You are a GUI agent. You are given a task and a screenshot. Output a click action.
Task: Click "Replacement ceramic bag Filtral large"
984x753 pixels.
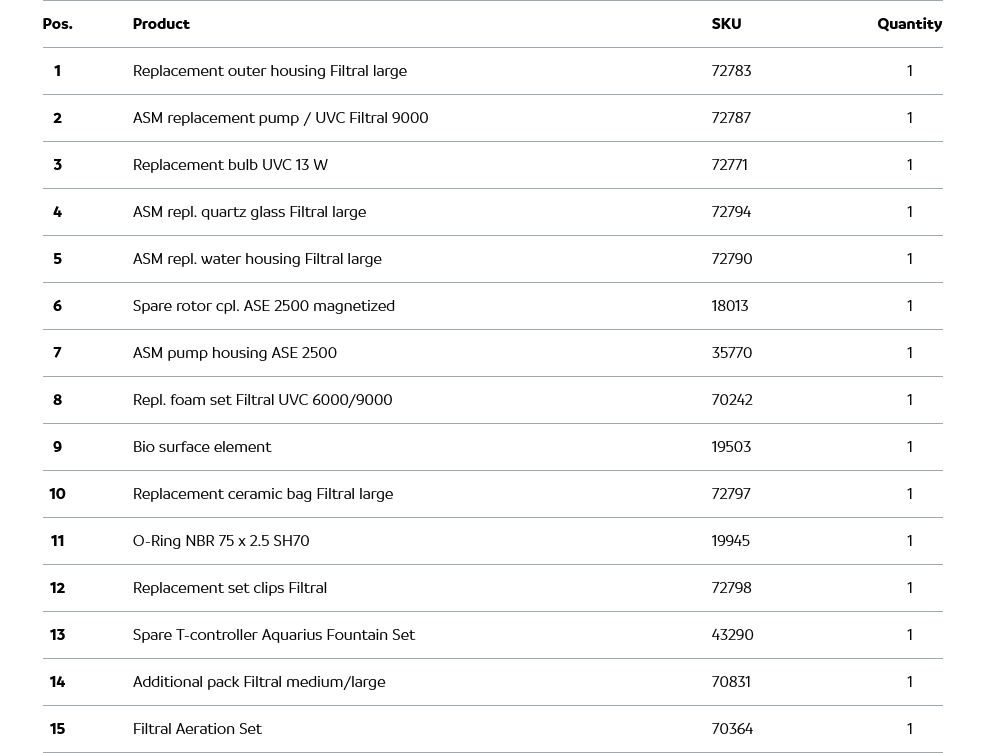pyautogui.click(x=262, y=494)
